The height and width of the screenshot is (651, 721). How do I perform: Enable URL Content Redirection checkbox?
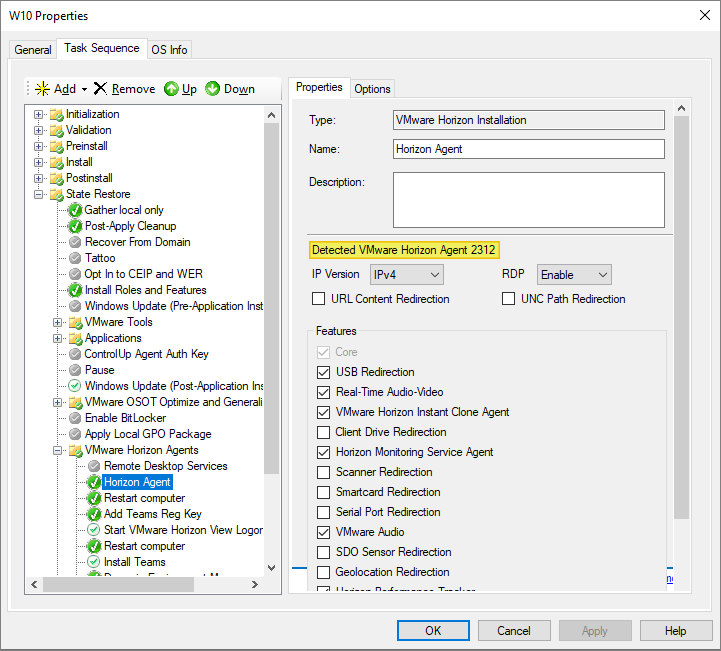[319, 299]
